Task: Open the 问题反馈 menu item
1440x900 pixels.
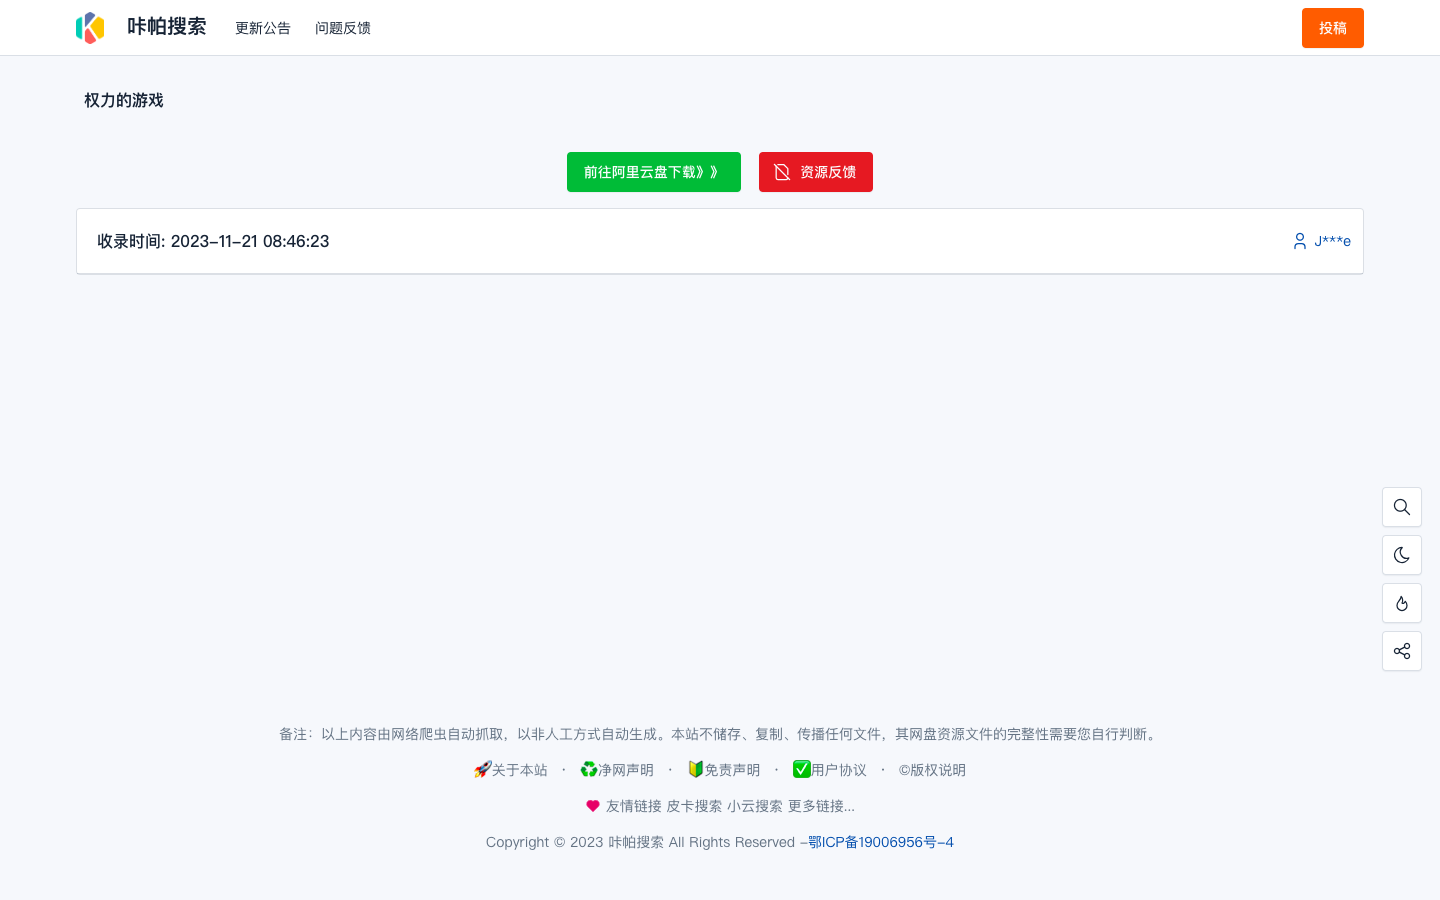Action: click(343, 28)
